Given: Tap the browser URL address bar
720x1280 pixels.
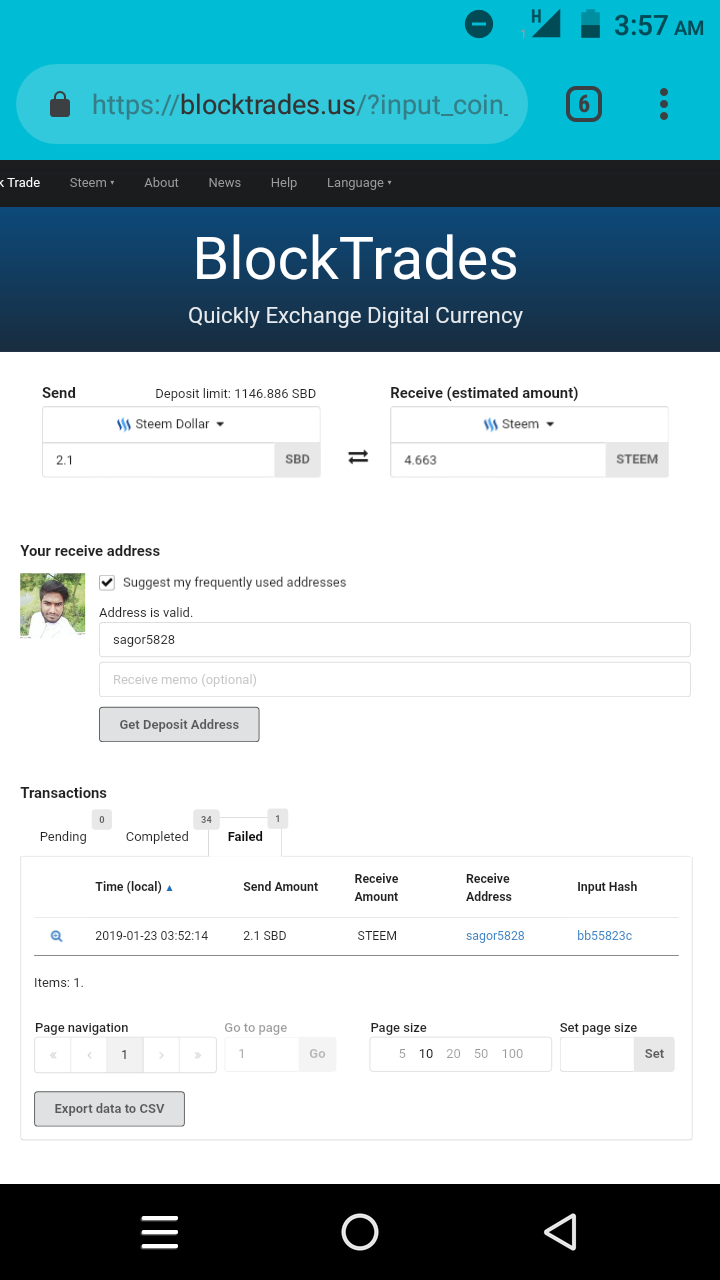Looking at the screenshot, I should coord(272,104).
